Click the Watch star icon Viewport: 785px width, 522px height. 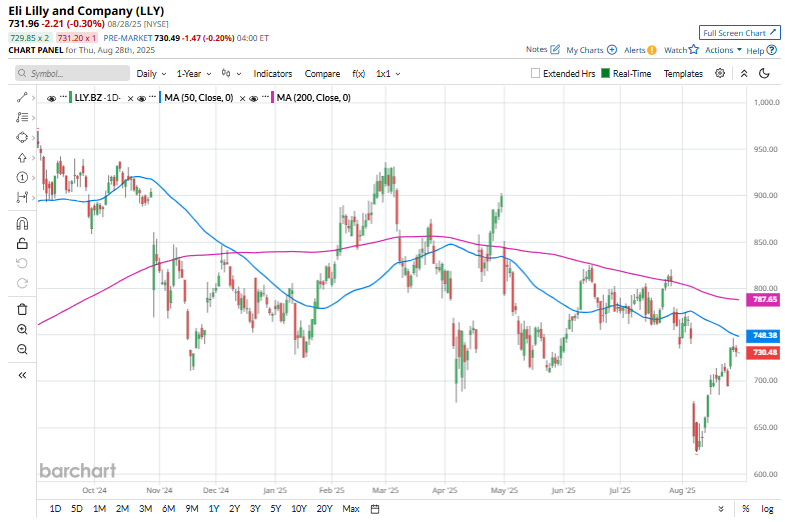(693, 50)
